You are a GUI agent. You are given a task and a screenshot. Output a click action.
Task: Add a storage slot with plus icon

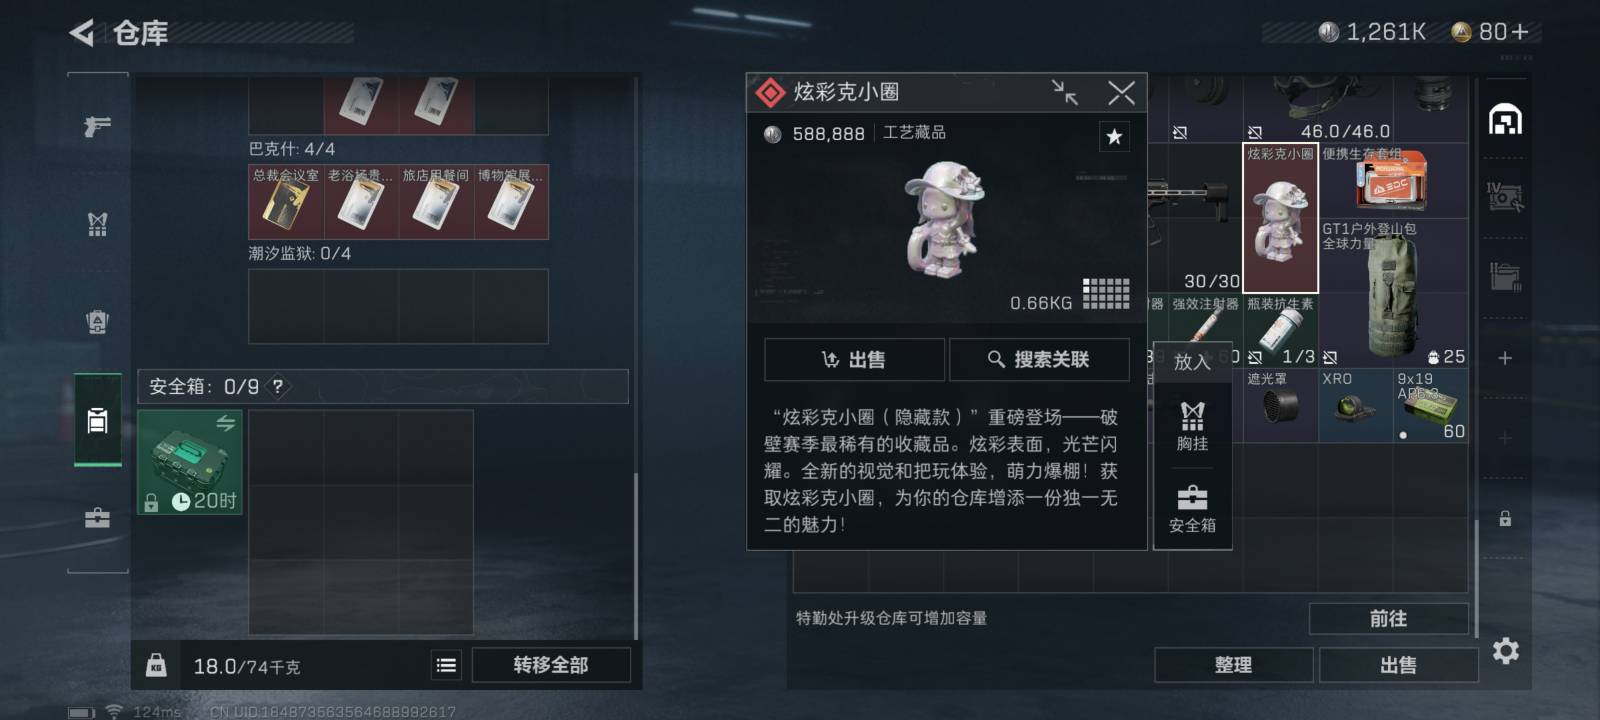click(x=1505, y=358)
